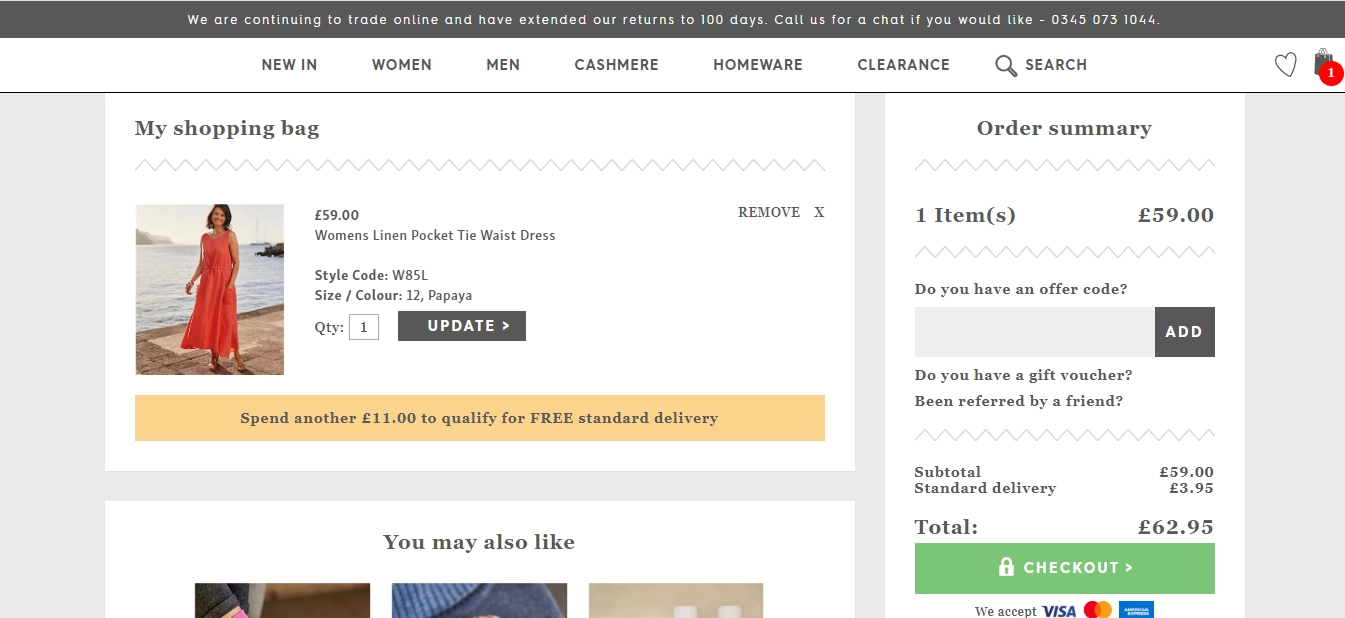Click the X remove icon
Viewport: 1345px width, 618px height.
(819, 212)
